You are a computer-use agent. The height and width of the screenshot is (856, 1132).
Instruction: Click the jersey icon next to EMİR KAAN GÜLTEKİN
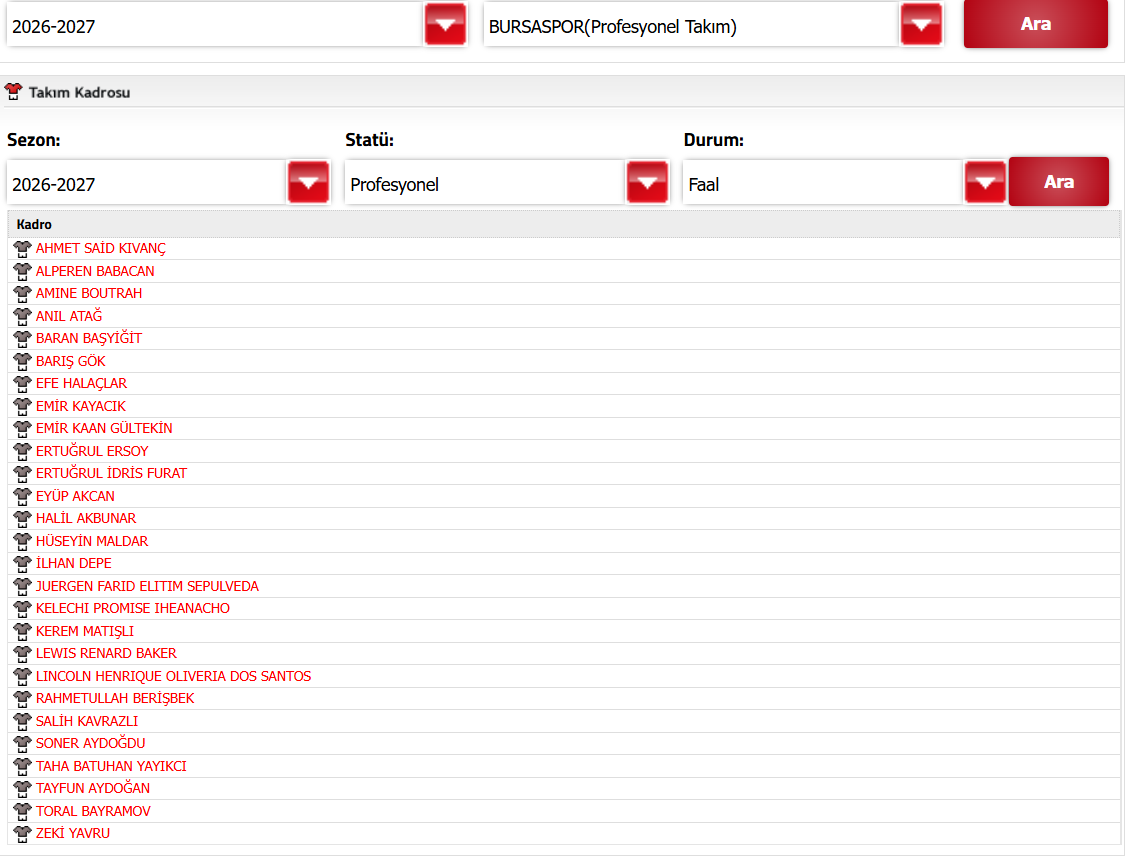pos(22,429)
